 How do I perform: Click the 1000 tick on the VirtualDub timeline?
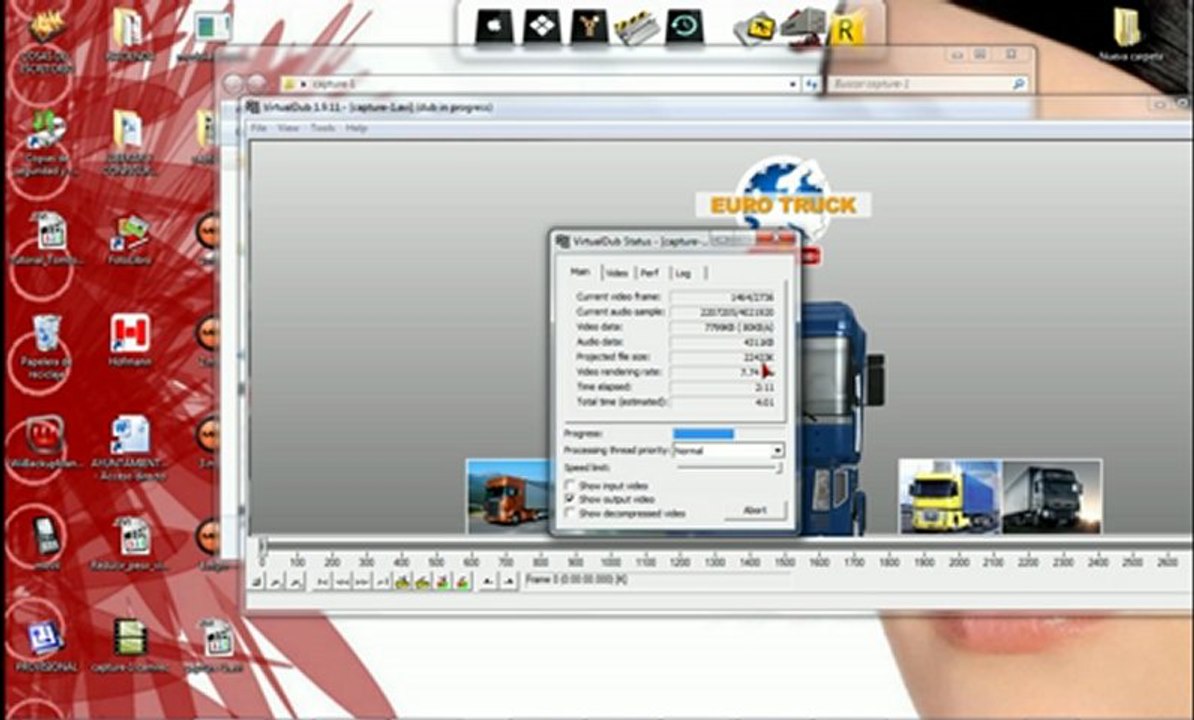(x=610, y=562)
